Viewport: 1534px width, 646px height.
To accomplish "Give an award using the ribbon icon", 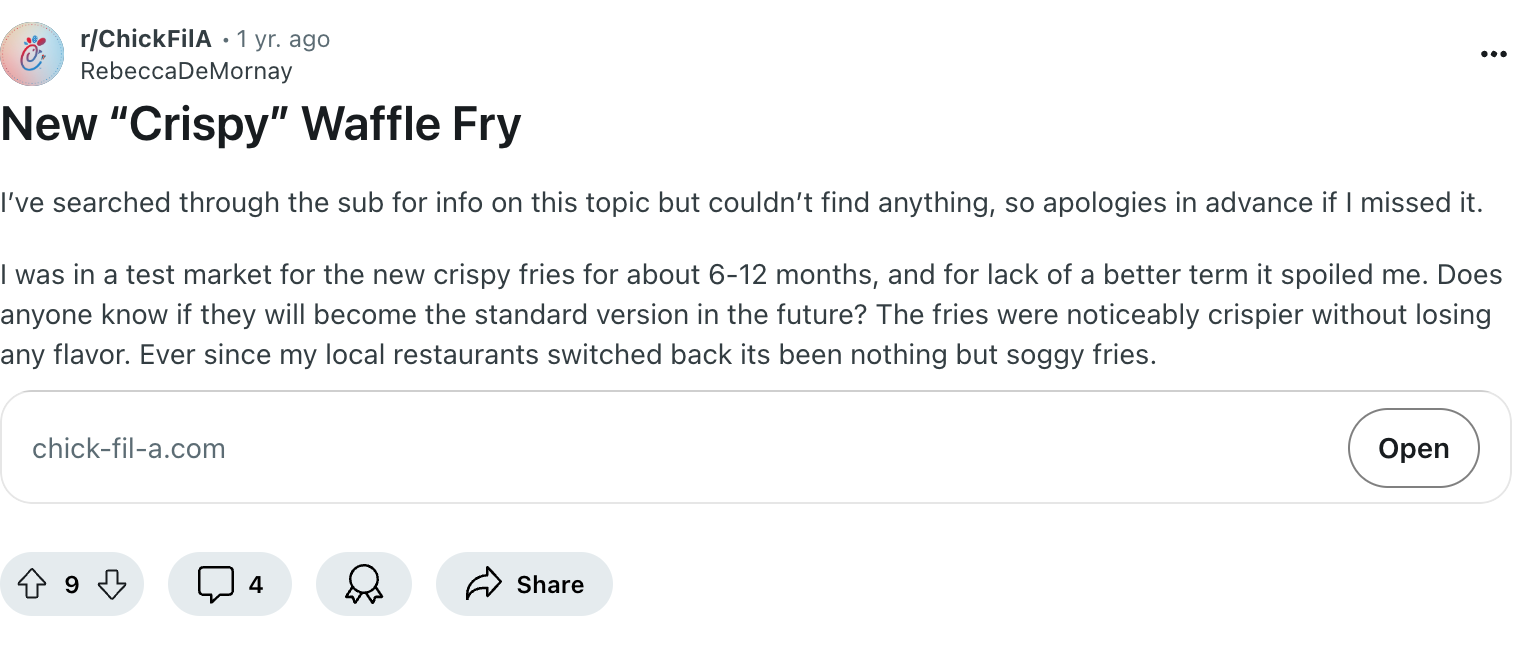I will pyautogui.click(x=363, y=584).
